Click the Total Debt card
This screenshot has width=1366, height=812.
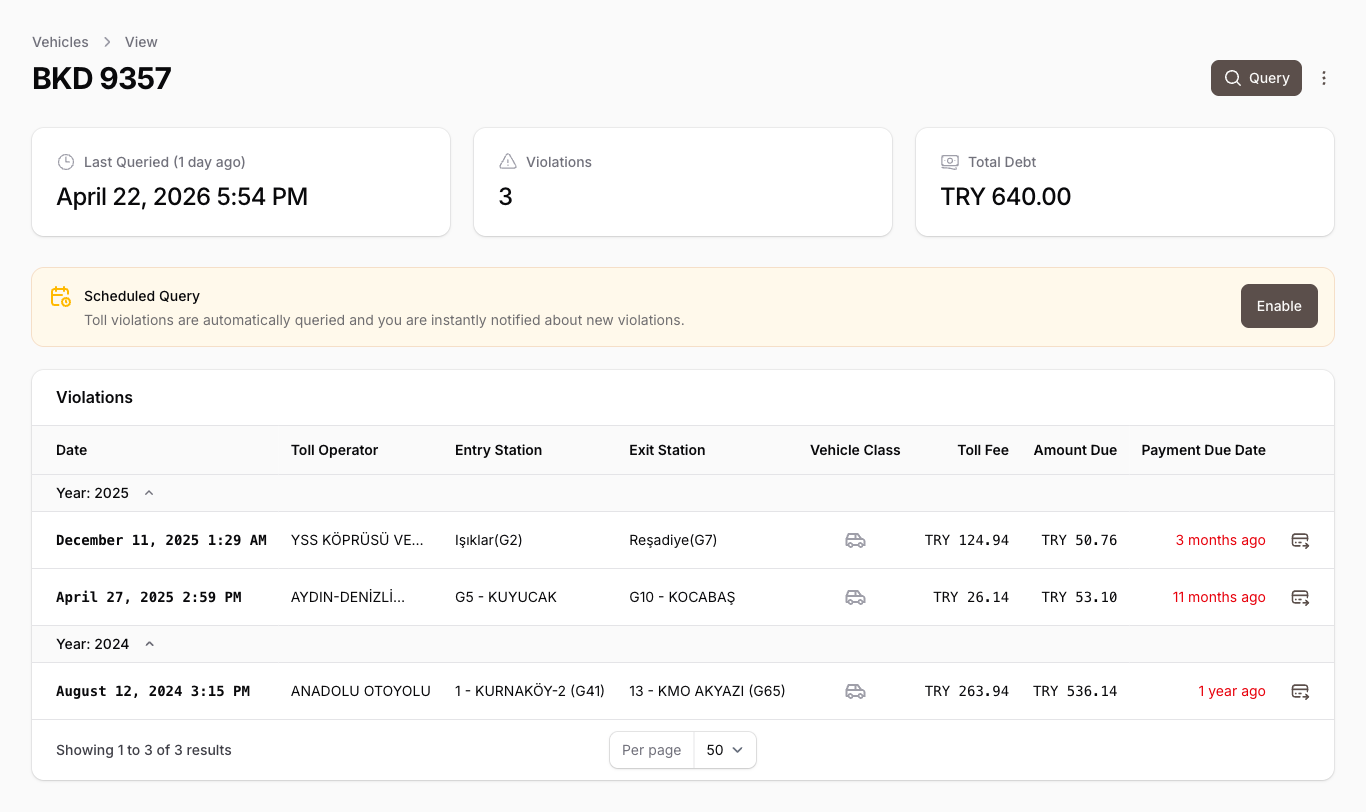[1124, 182]
